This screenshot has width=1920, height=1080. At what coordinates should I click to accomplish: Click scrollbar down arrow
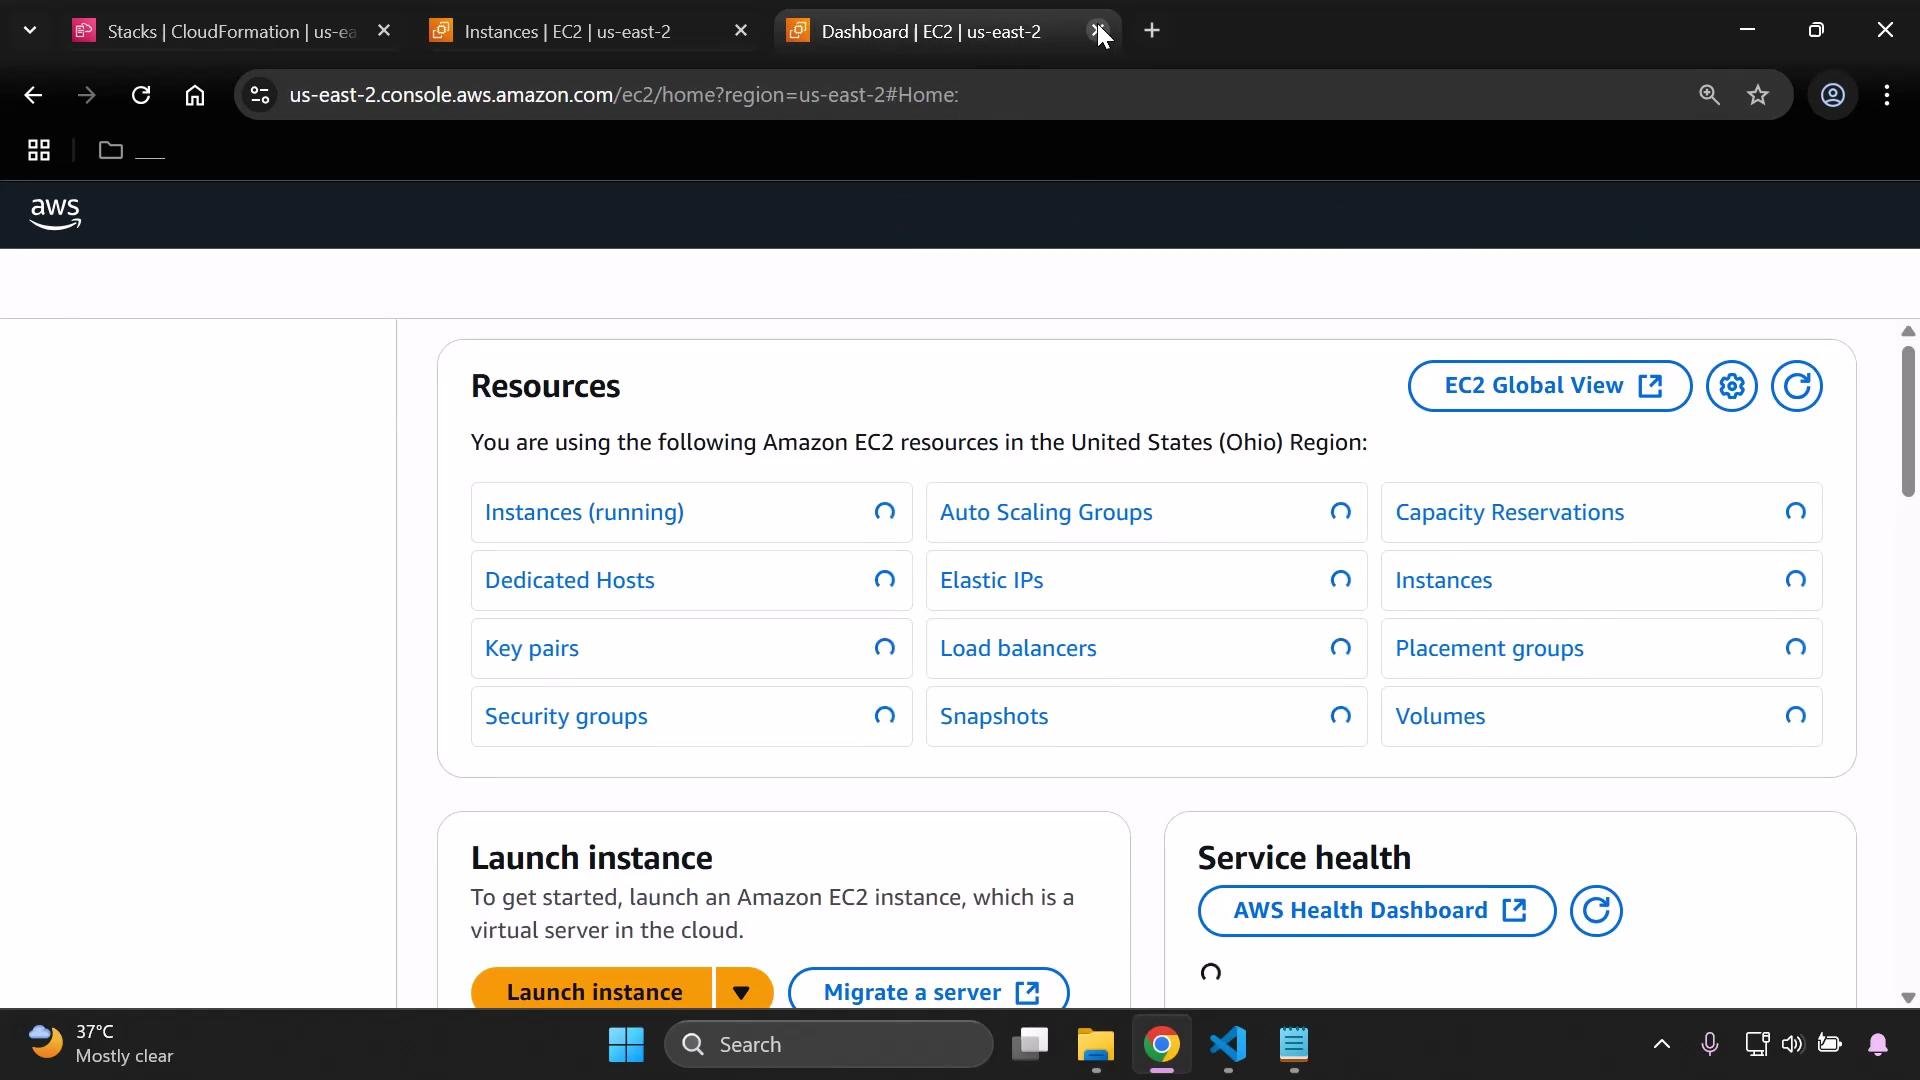(1908, 997)
